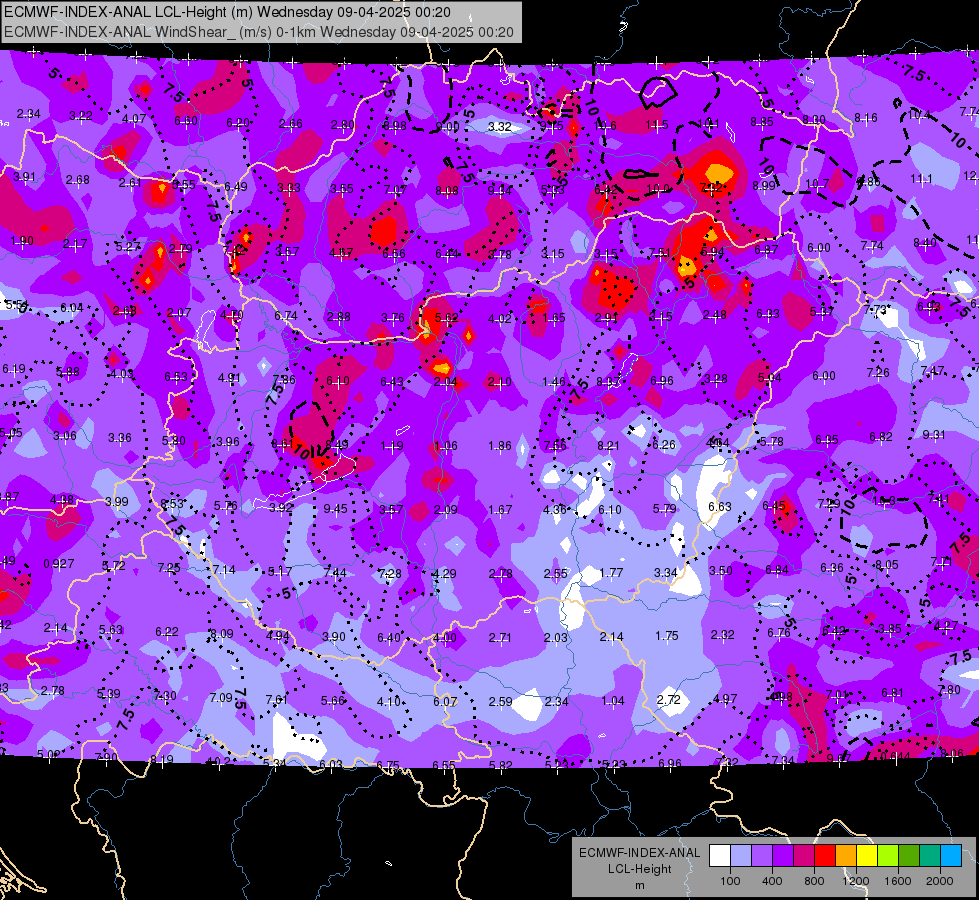Click the grid value 8.09
This screenshot has width=979, height=900.
click(x=222, y=633)
